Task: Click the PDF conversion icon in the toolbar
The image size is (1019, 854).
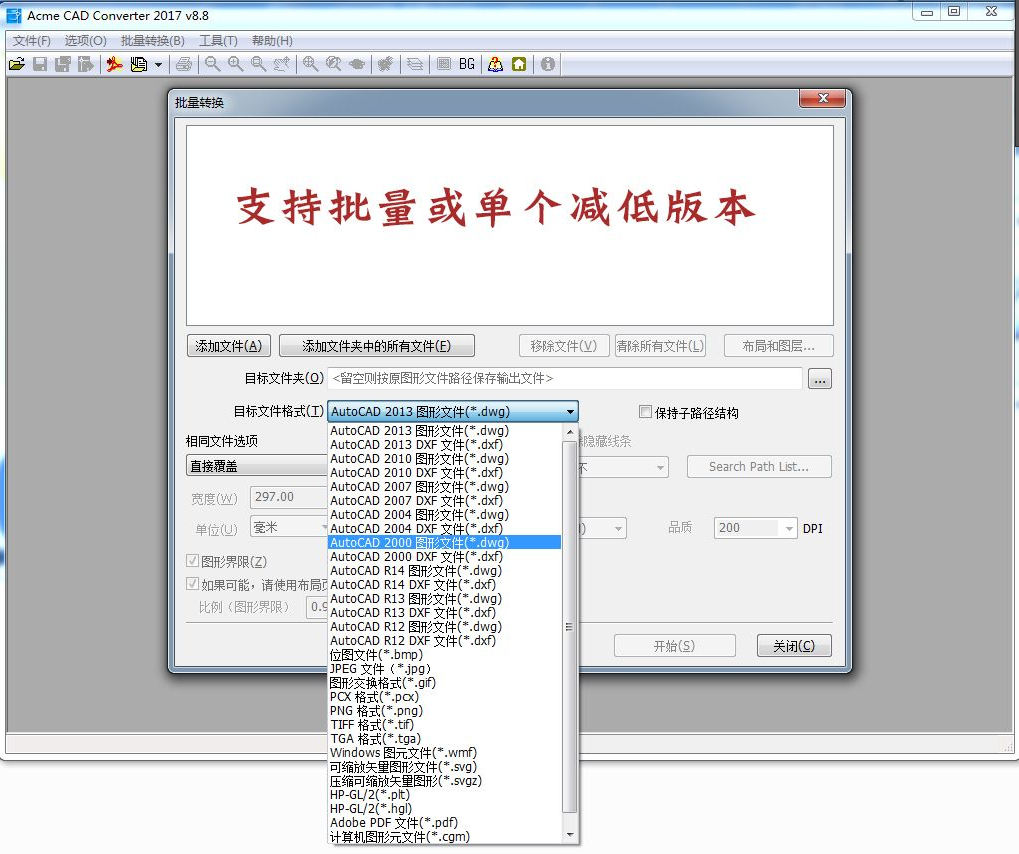Action: (x=113, y=64)
